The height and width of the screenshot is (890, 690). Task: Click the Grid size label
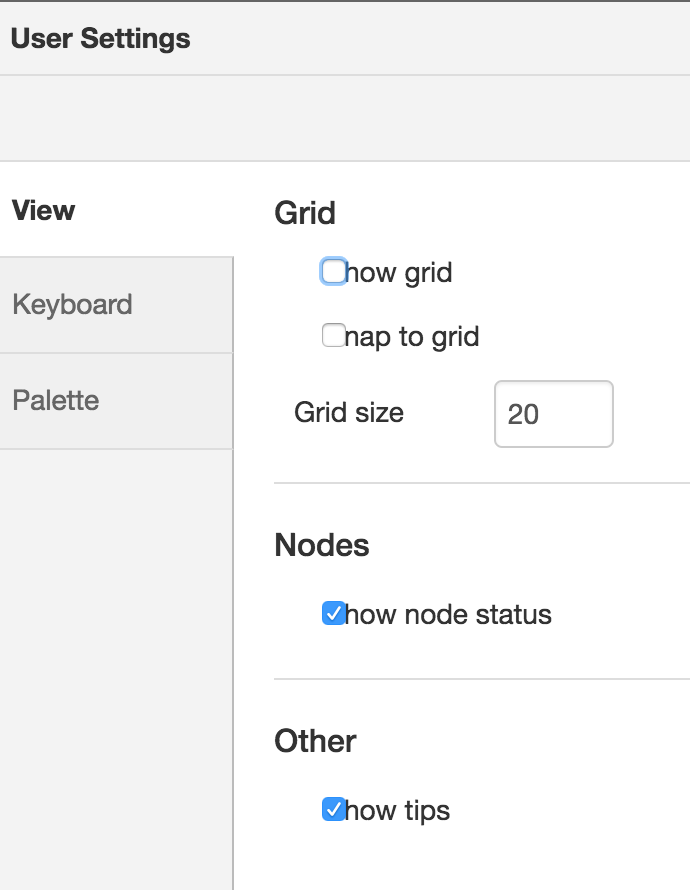(x=349, y=413)
